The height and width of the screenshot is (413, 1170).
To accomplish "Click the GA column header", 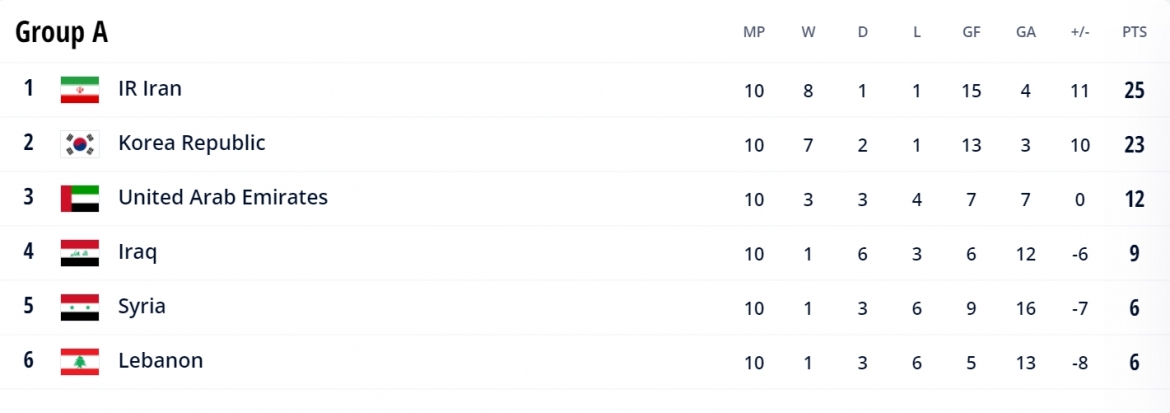I will click(1026, 32).
